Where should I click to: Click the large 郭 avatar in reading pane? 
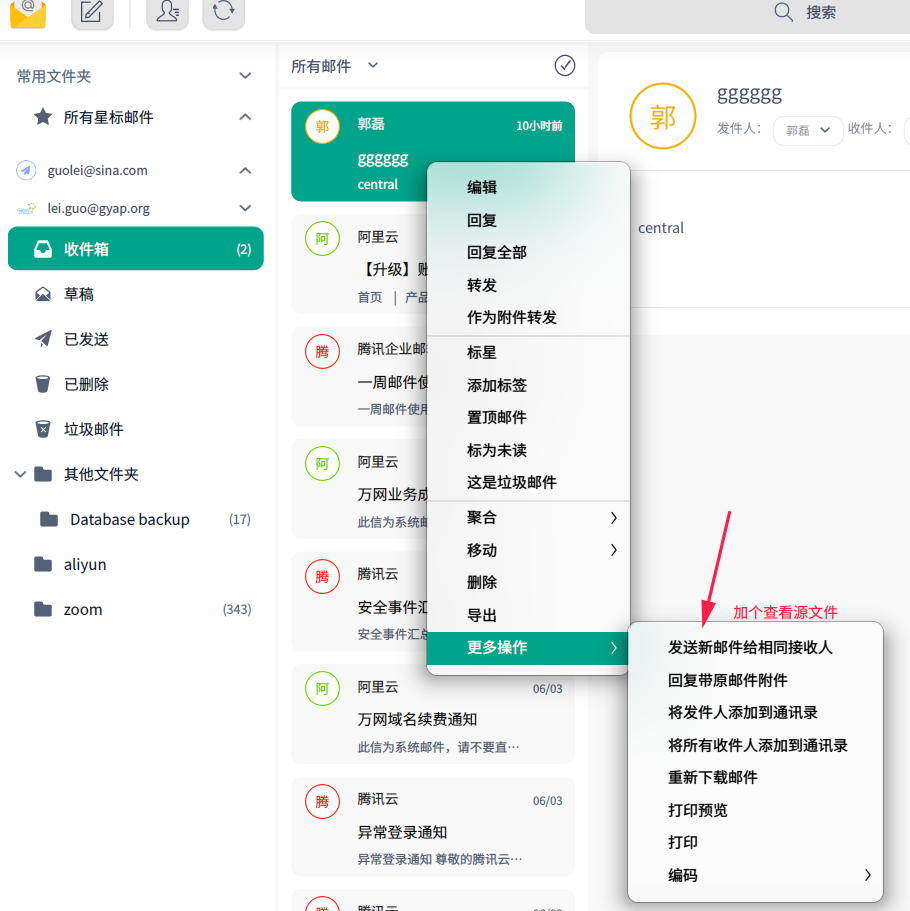click(662, 116)
